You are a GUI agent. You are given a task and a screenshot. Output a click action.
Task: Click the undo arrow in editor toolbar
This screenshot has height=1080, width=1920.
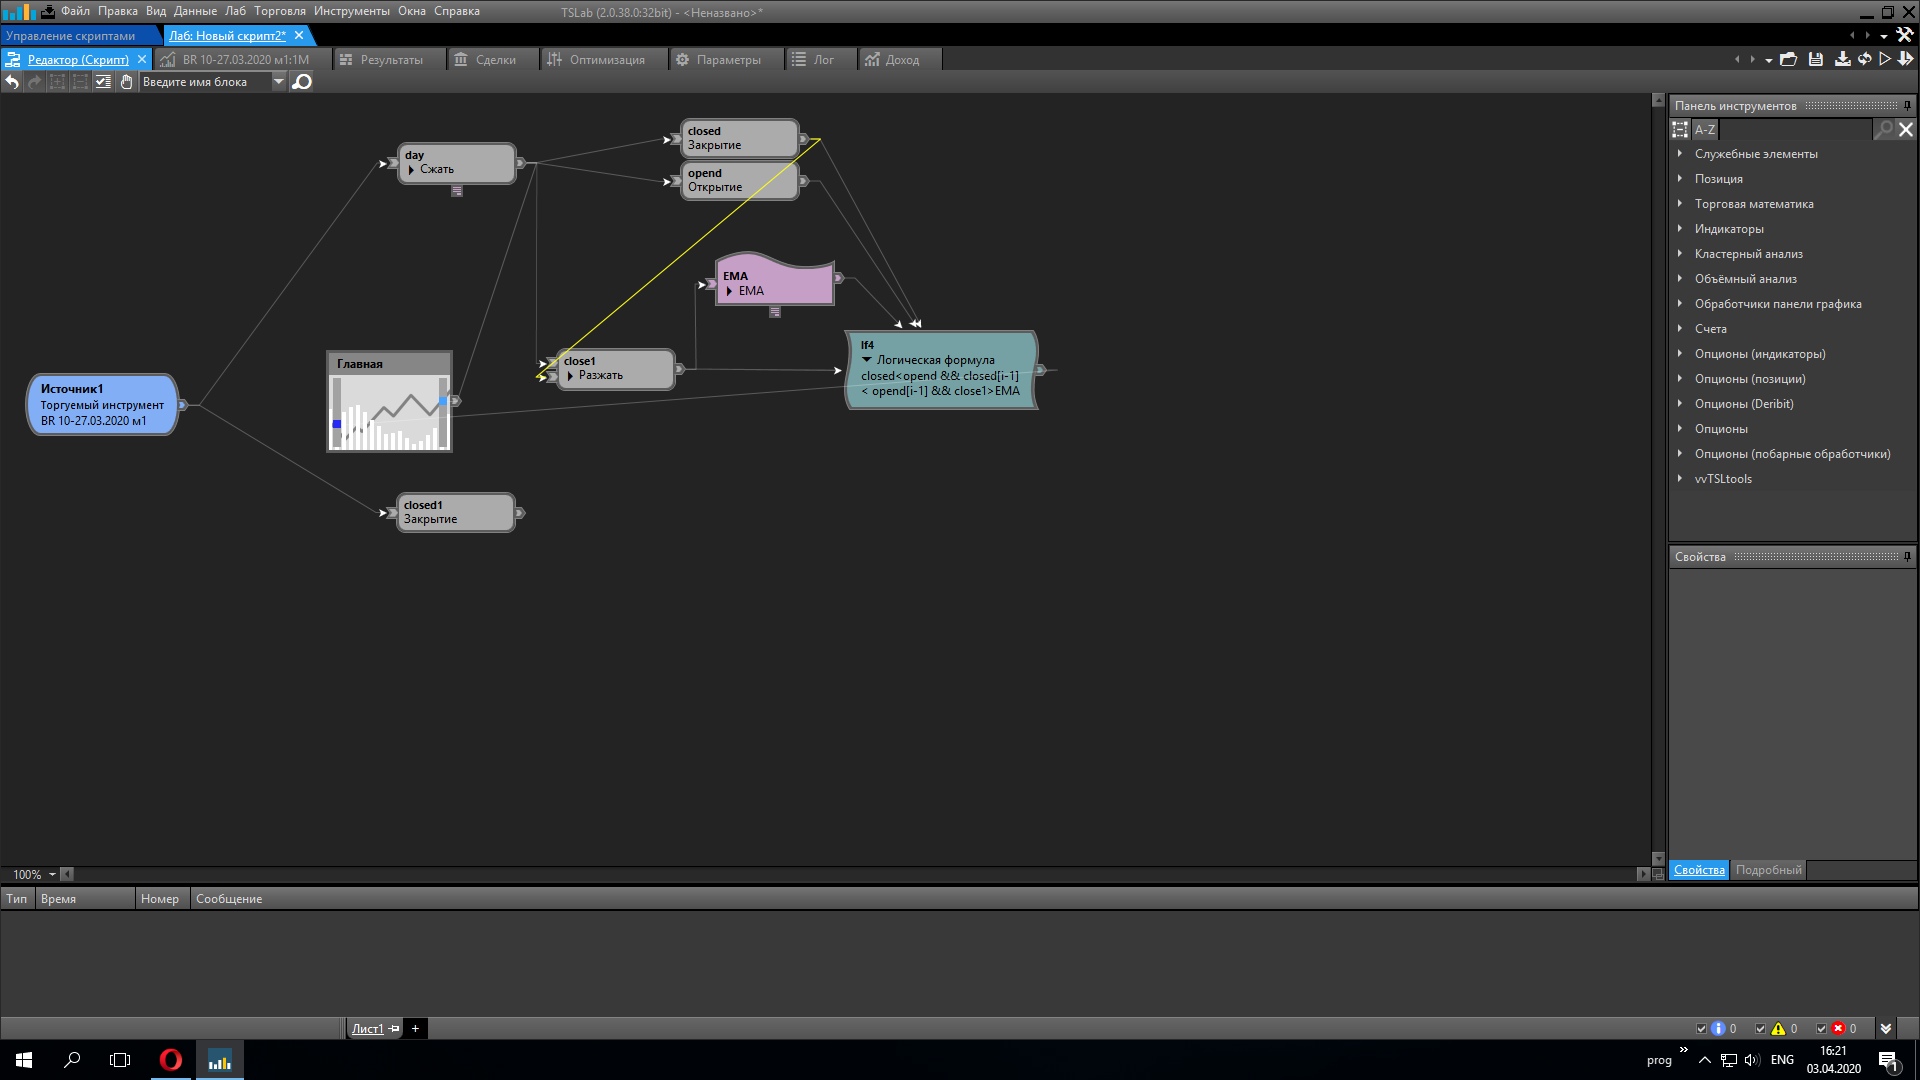coord(12,82)
